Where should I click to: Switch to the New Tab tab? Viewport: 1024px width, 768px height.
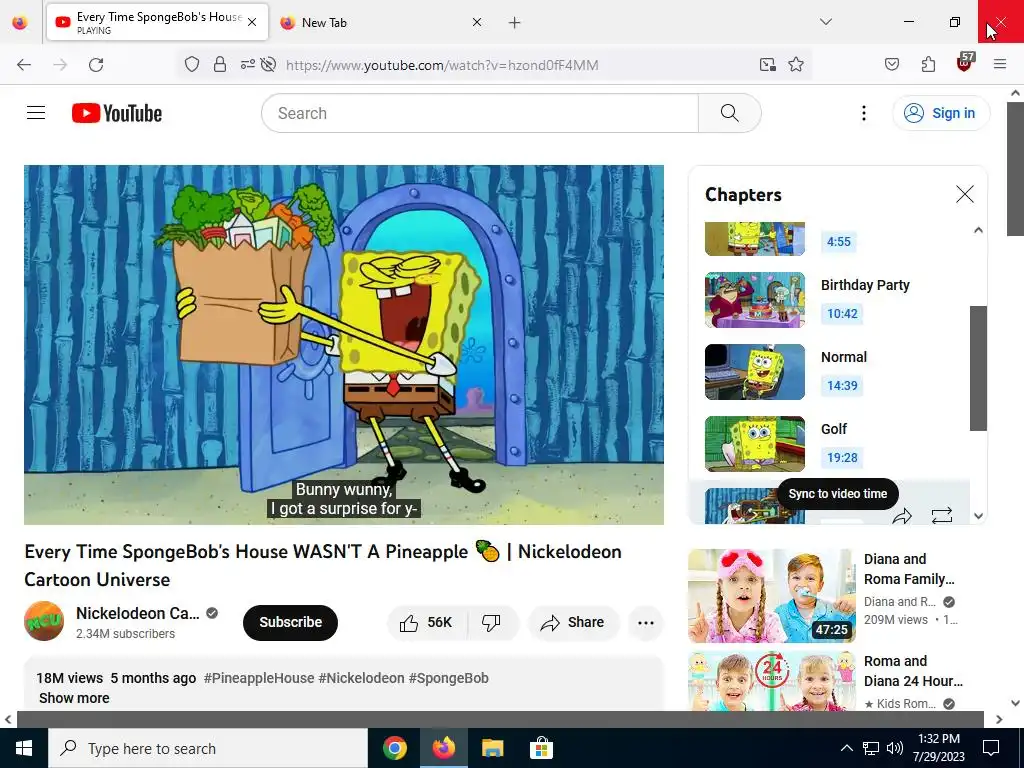tap(382, 23)
